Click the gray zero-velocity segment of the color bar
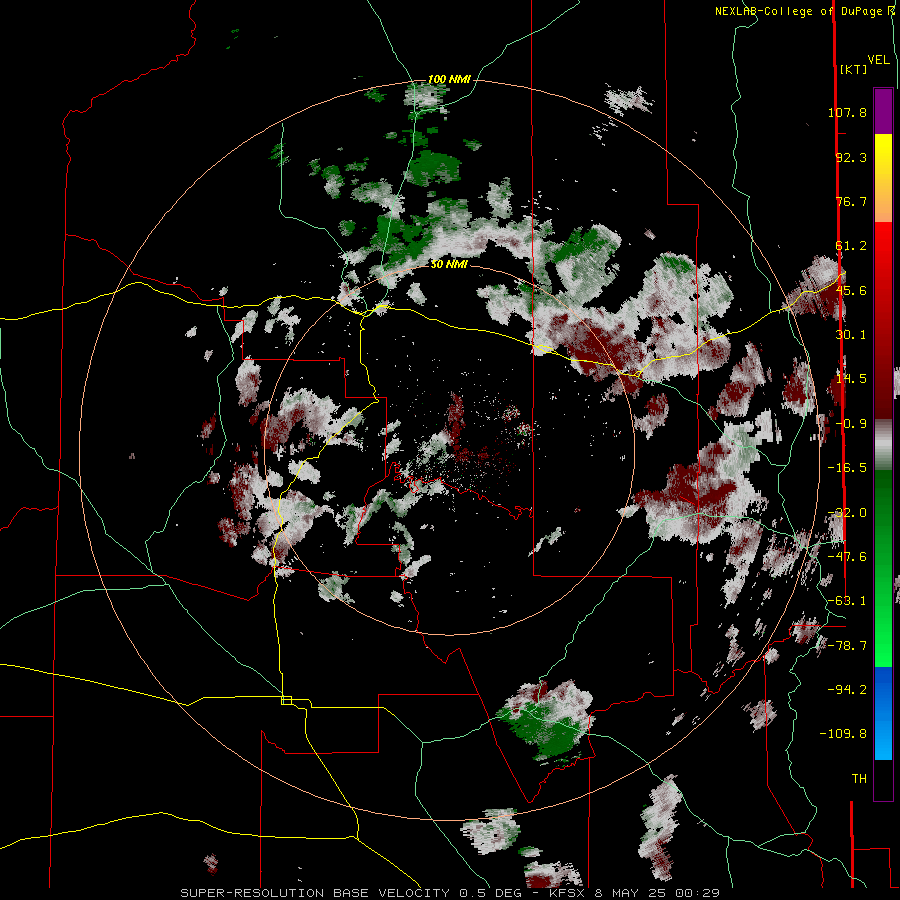900x900 pixels. (x=883, y=444)
